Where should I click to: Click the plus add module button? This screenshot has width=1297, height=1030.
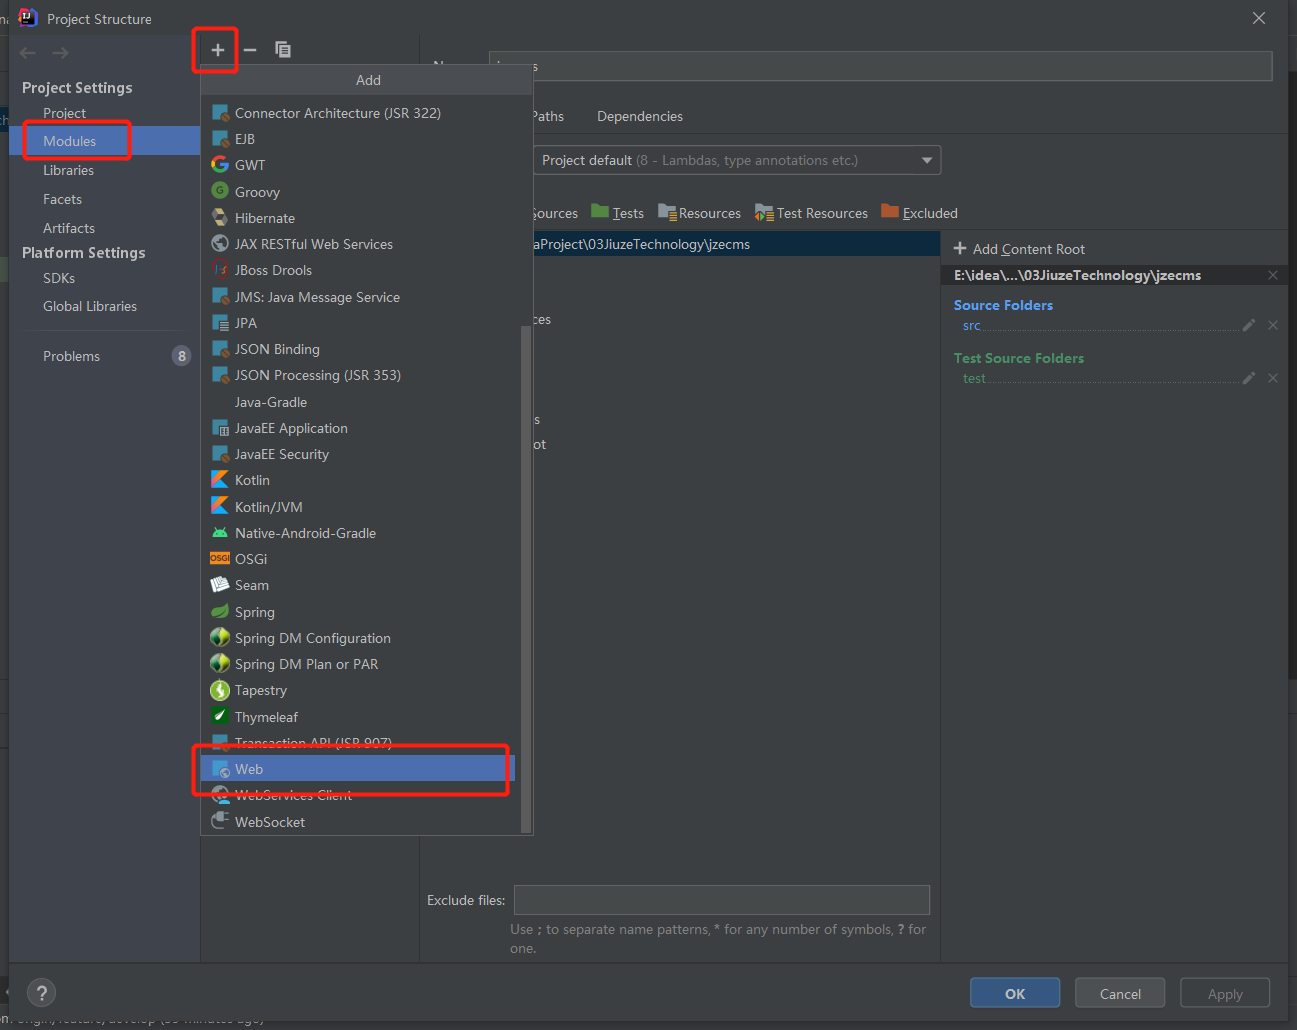click(217, 50)
